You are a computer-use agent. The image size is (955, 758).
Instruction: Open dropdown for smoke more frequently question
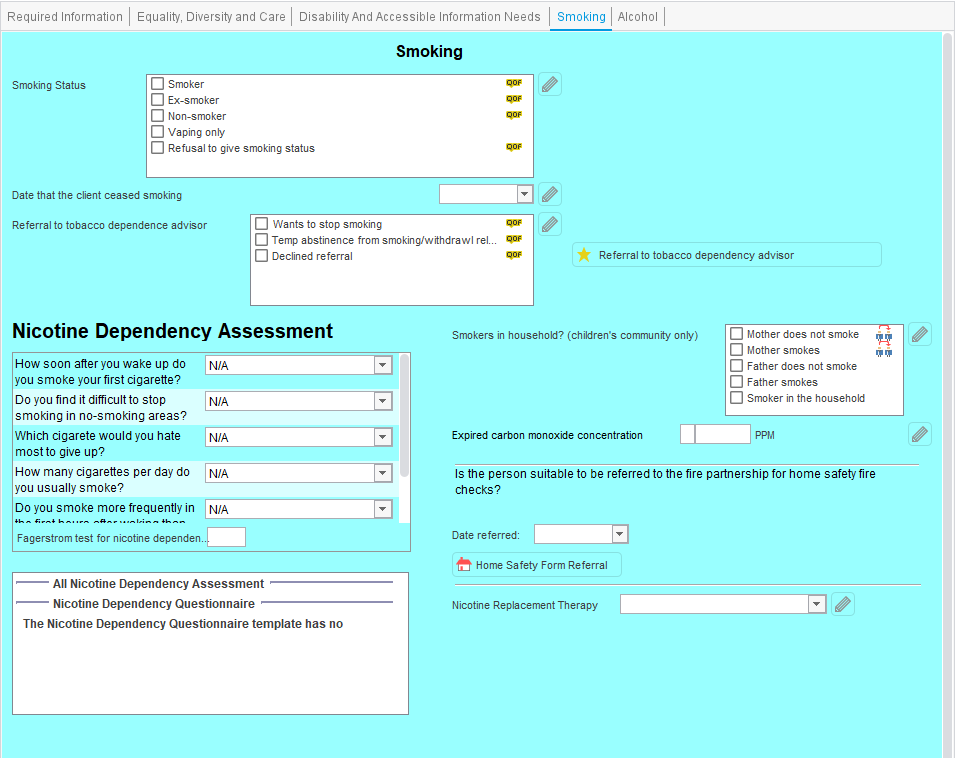pos(382,509)
